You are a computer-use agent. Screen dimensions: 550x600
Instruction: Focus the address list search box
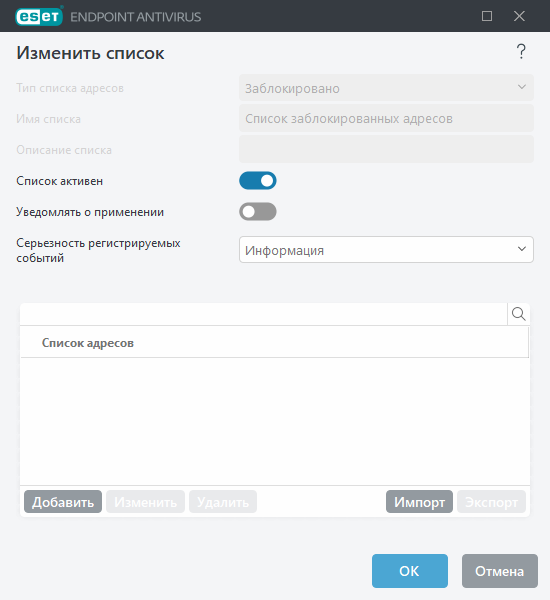pos(264,314)
